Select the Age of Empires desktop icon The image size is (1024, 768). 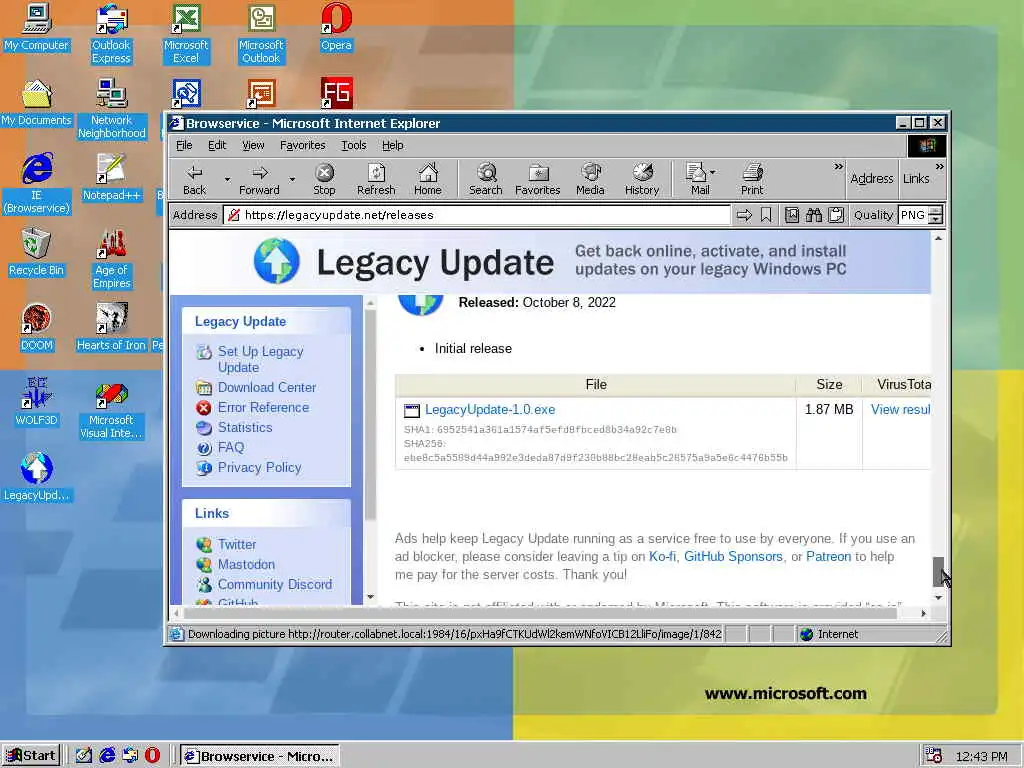[x=112, y=259]
